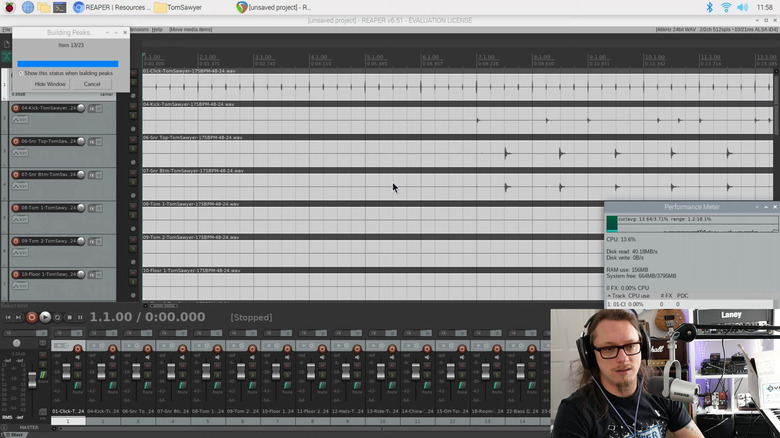Screen dimensions: 780x438
Task: Go to project start in transport
Action: click(8, 317)
